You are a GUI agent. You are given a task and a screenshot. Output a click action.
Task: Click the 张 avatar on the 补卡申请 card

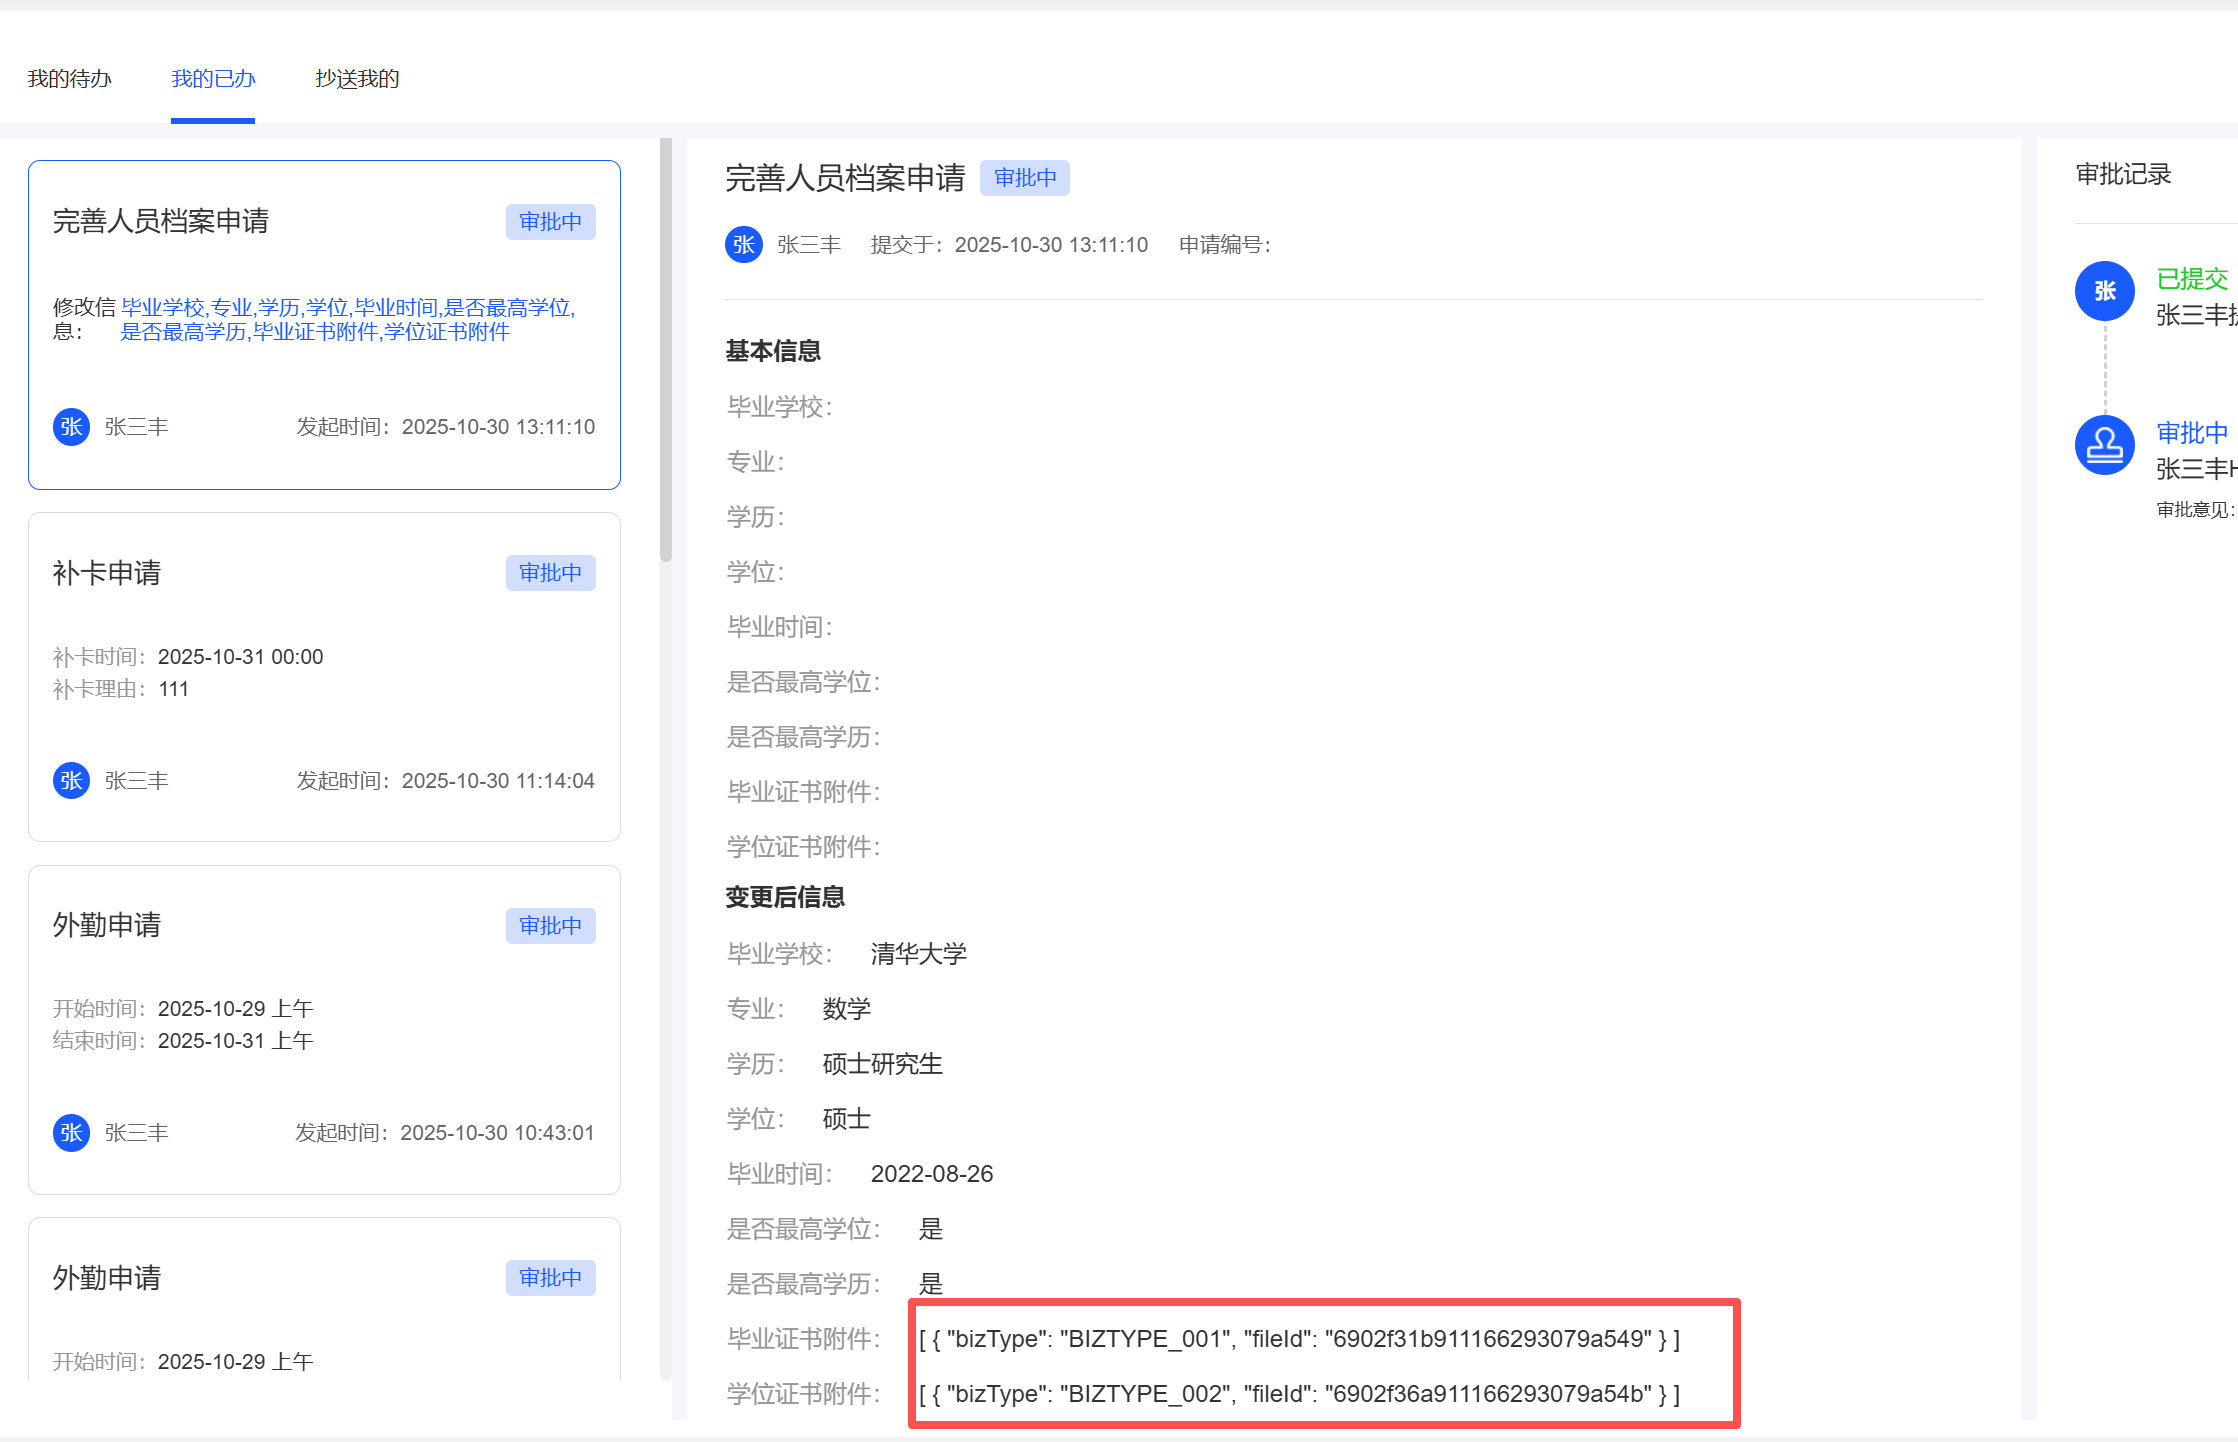[71, 780]
